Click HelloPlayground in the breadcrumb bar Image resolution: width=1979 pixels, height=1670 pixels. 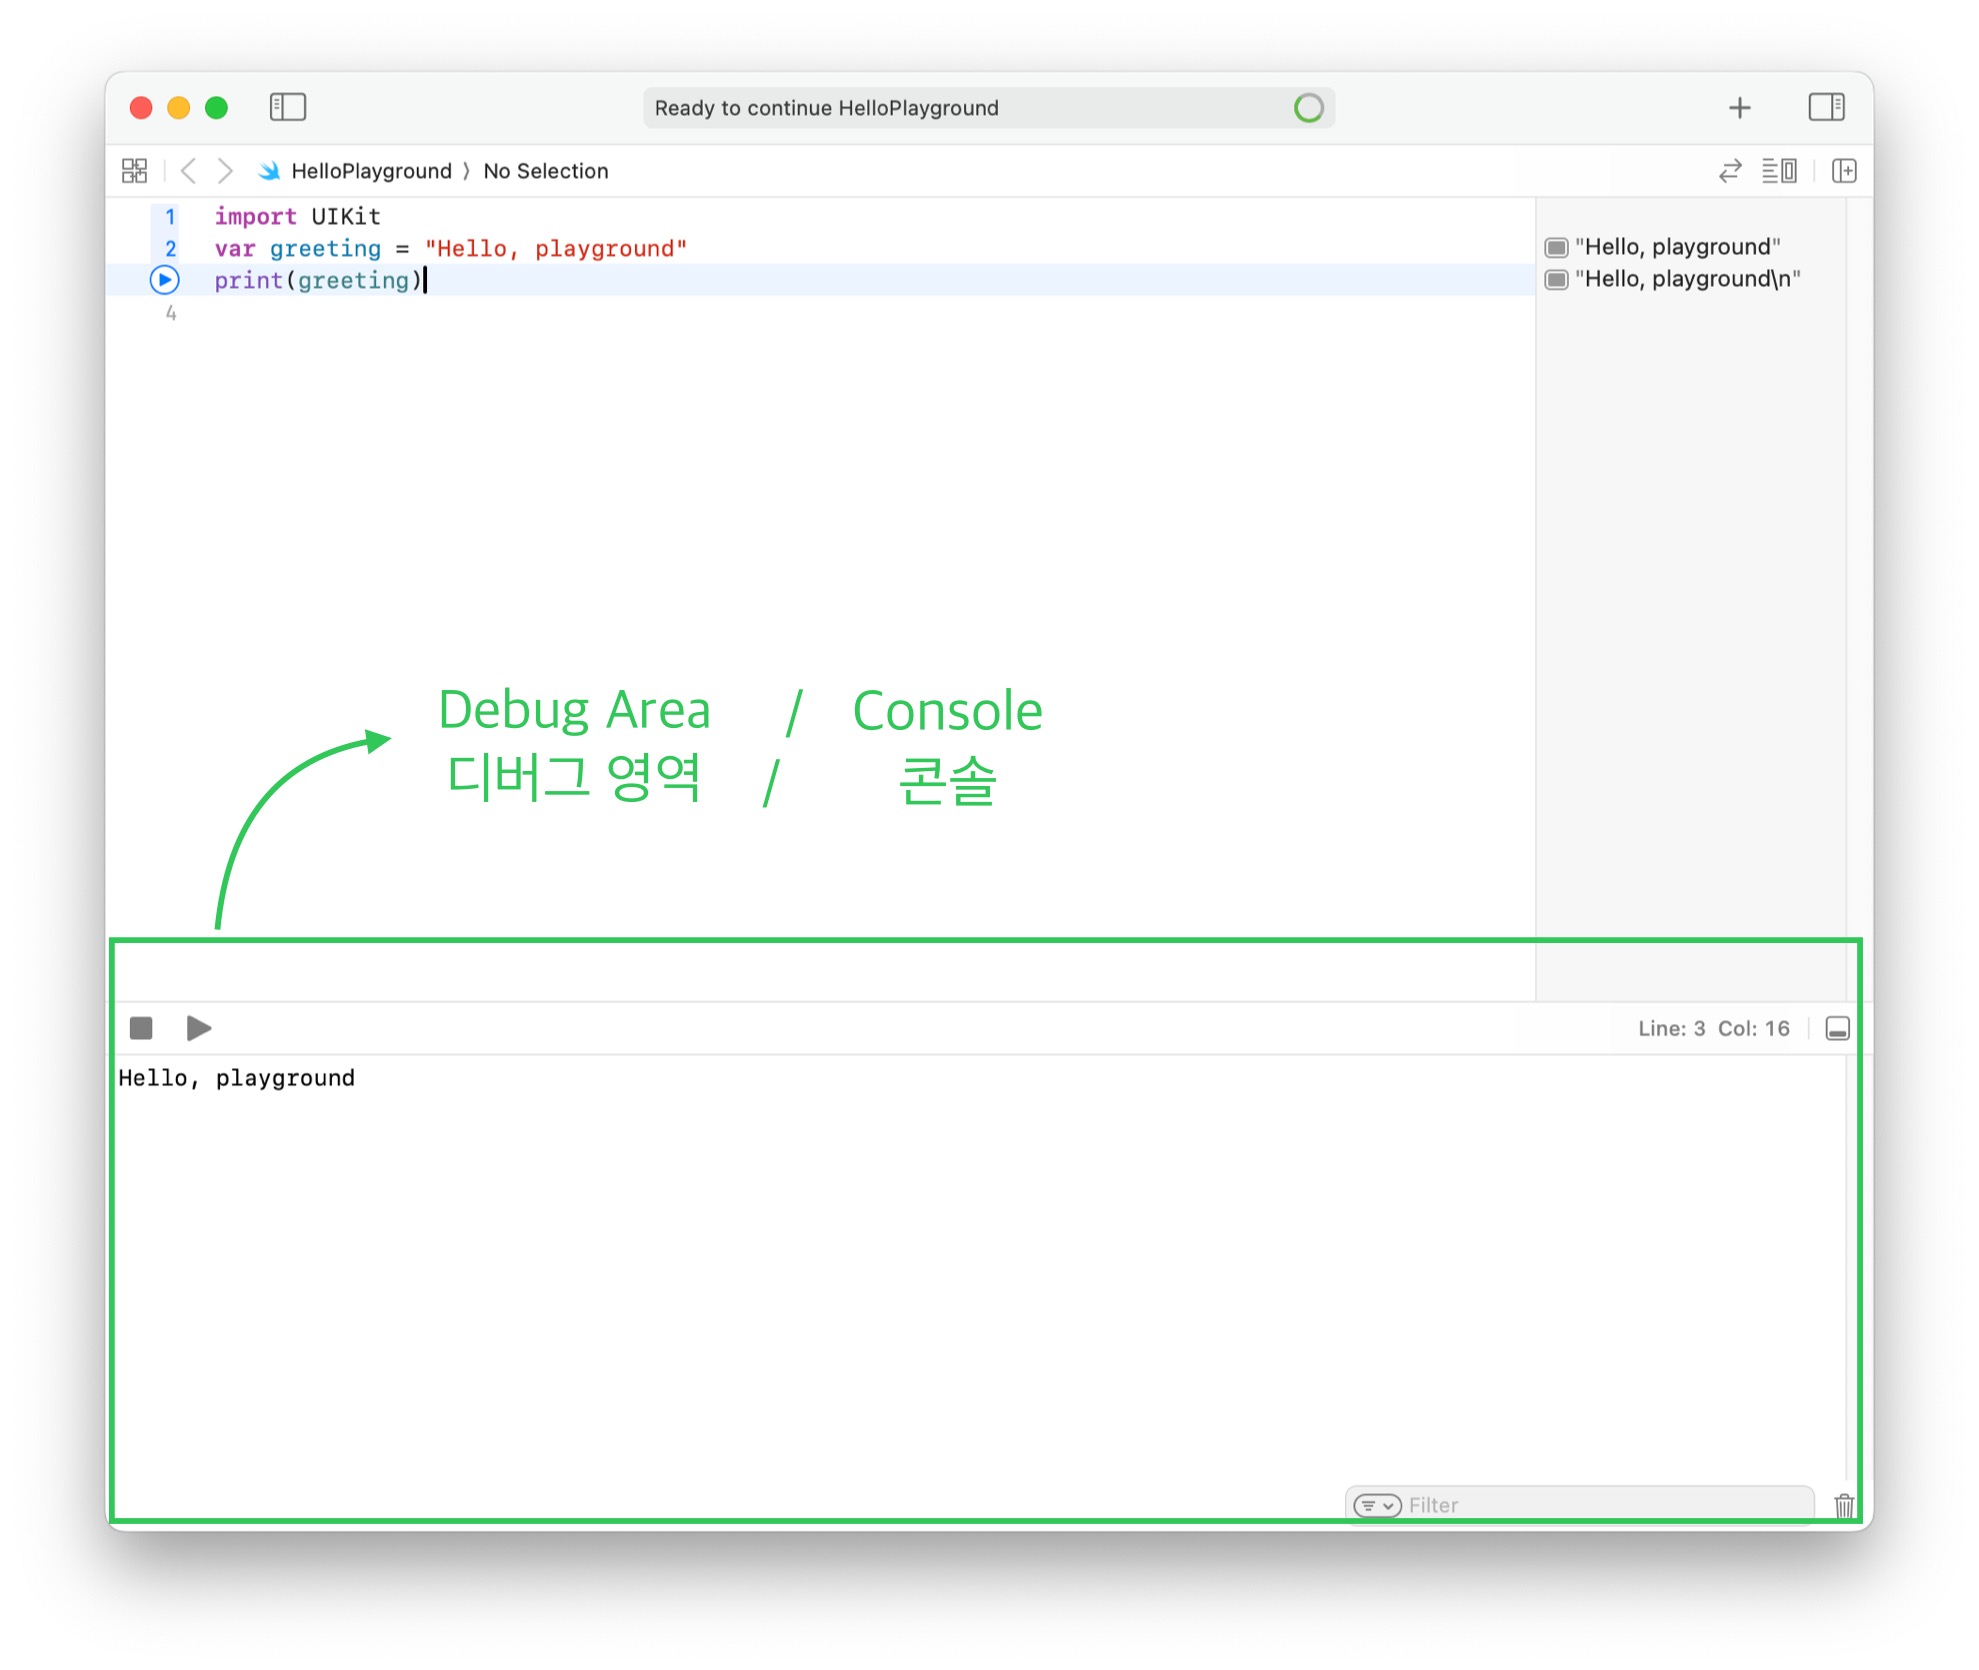pos(370,171)
